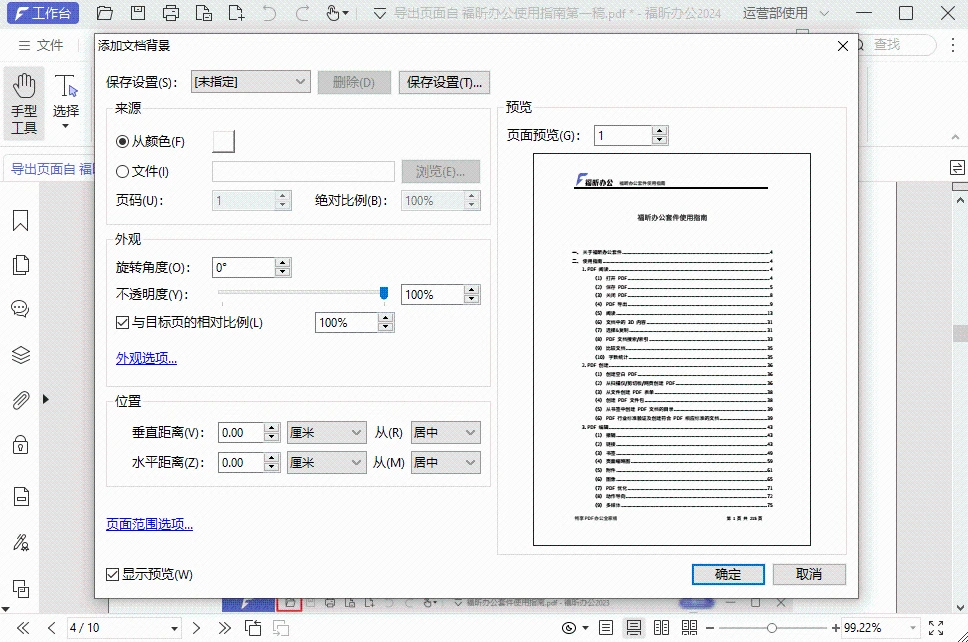
Task: Select the Hand tool (手型工具)
Action: click(x=24, y=104)
